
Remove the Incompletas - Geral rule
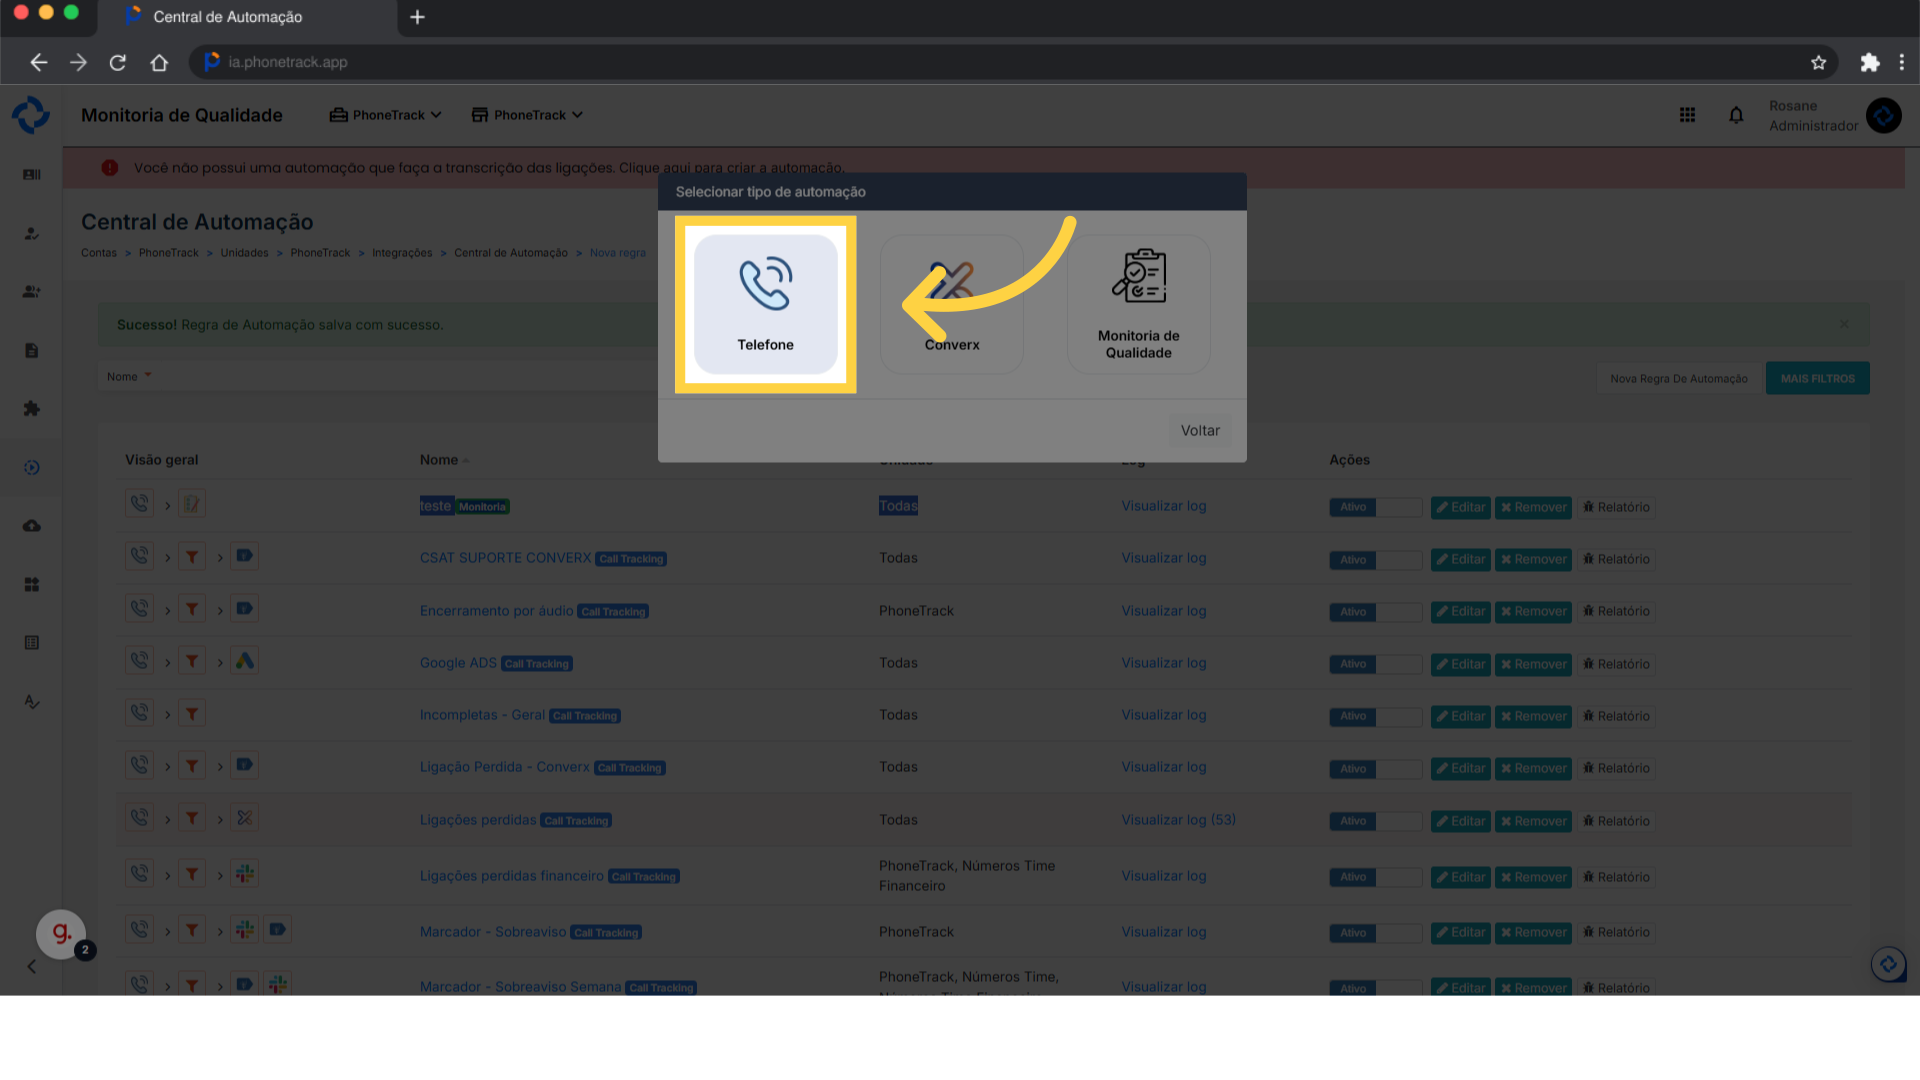pos(1533,716)
